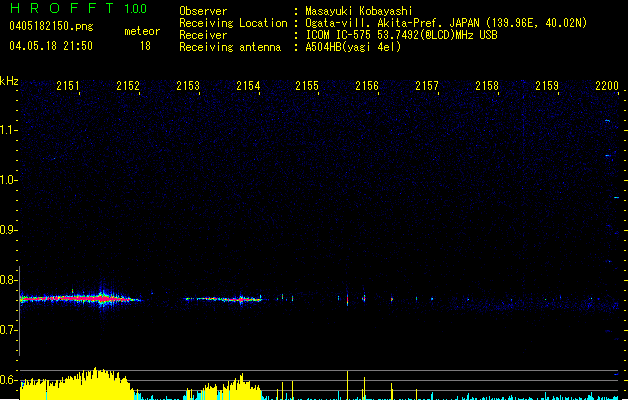Click the meteor count value 18
The width and height of the screenshot is (629, 400).
(145, 46)
